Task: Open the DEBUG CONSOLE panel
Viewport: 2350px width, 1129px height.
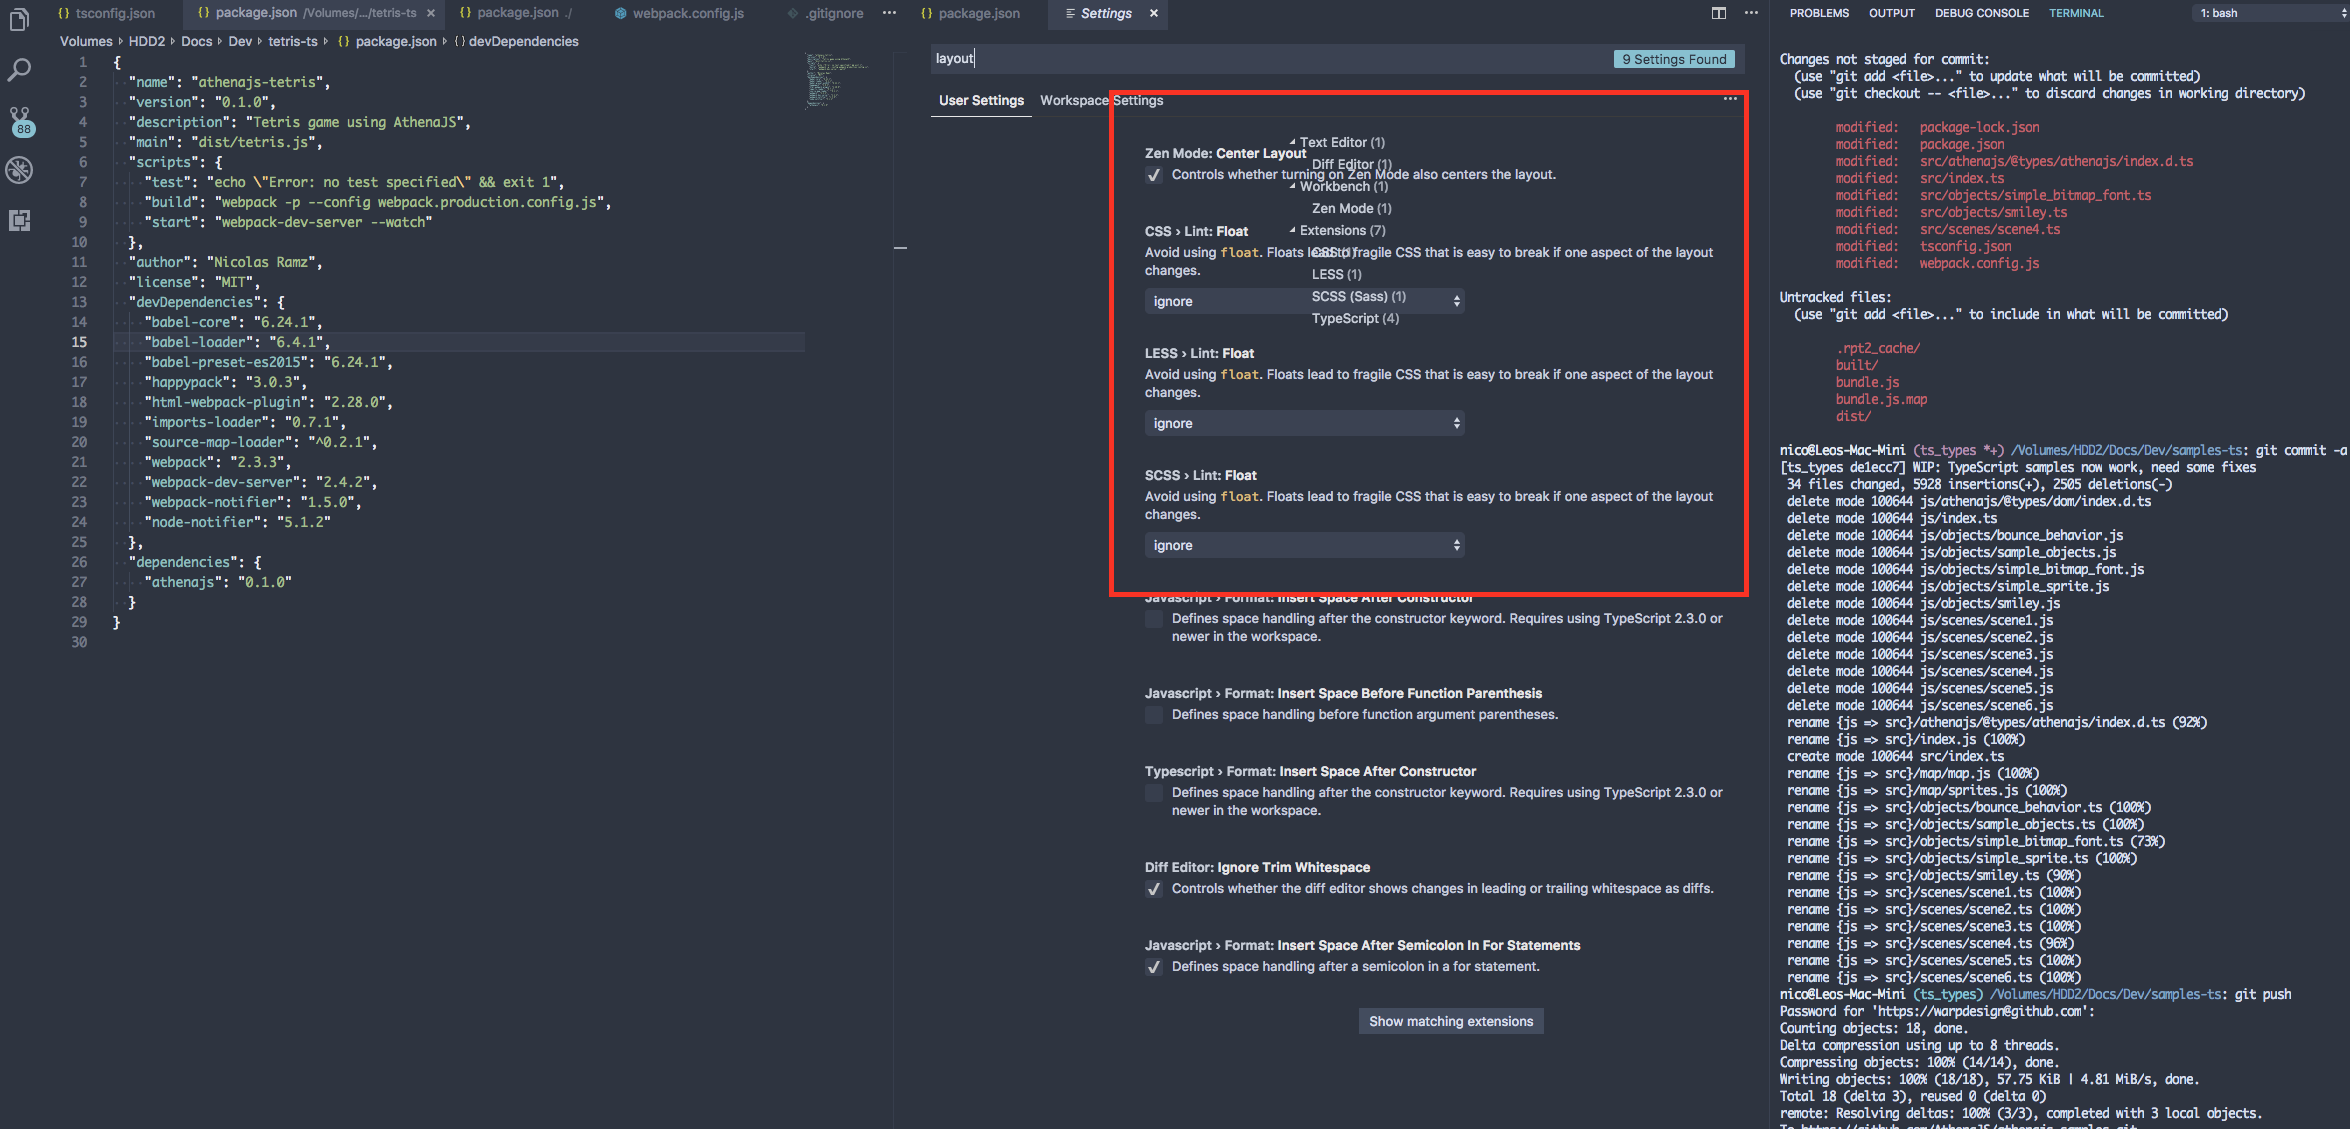Action: [1981, 13]
